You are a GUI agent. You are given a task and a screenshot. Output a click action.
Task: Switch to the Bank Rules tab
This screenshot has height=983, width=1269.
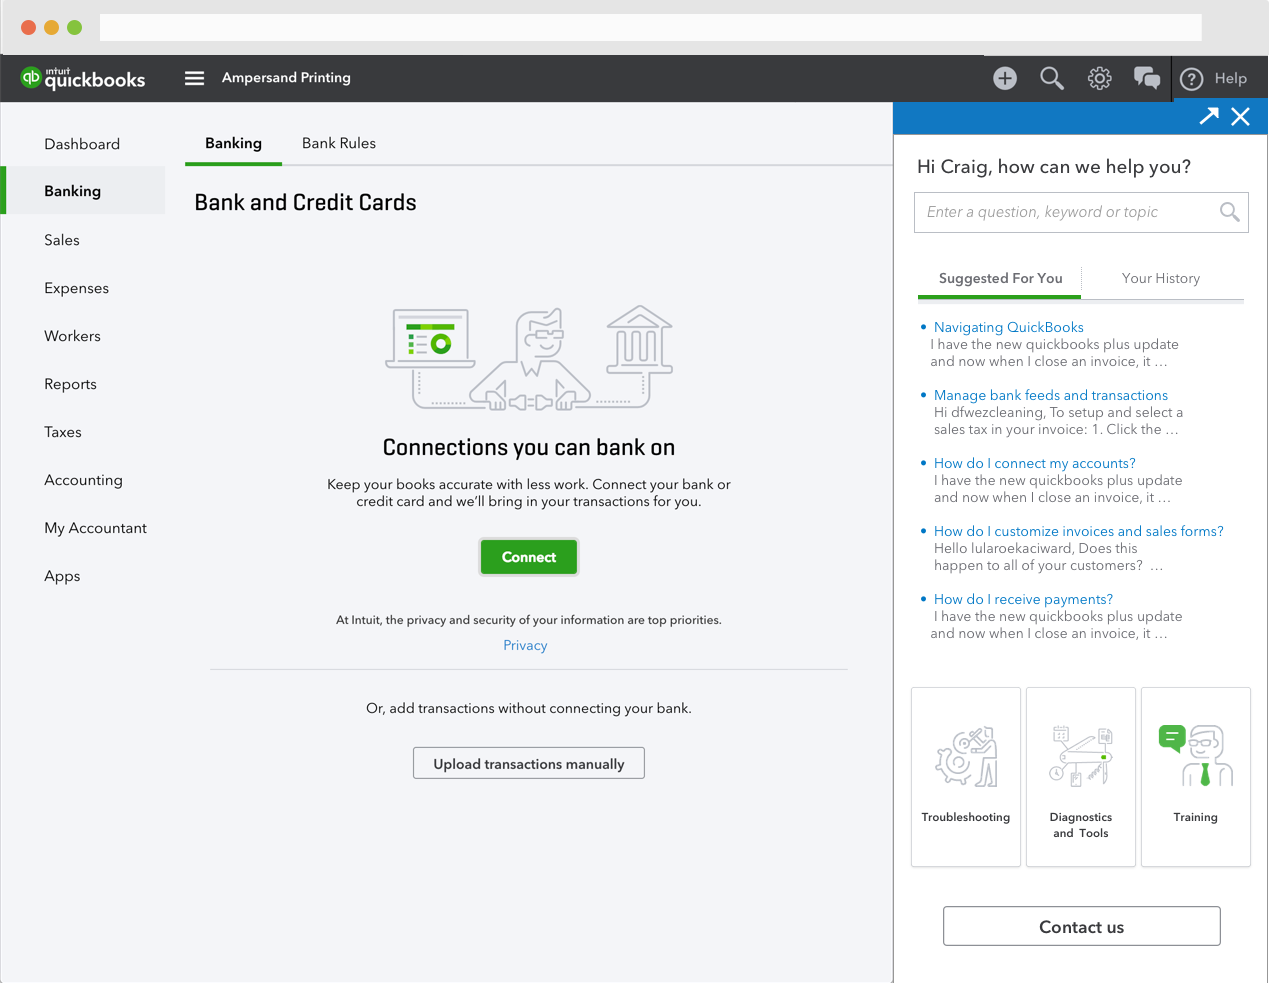tap(339, 143)
